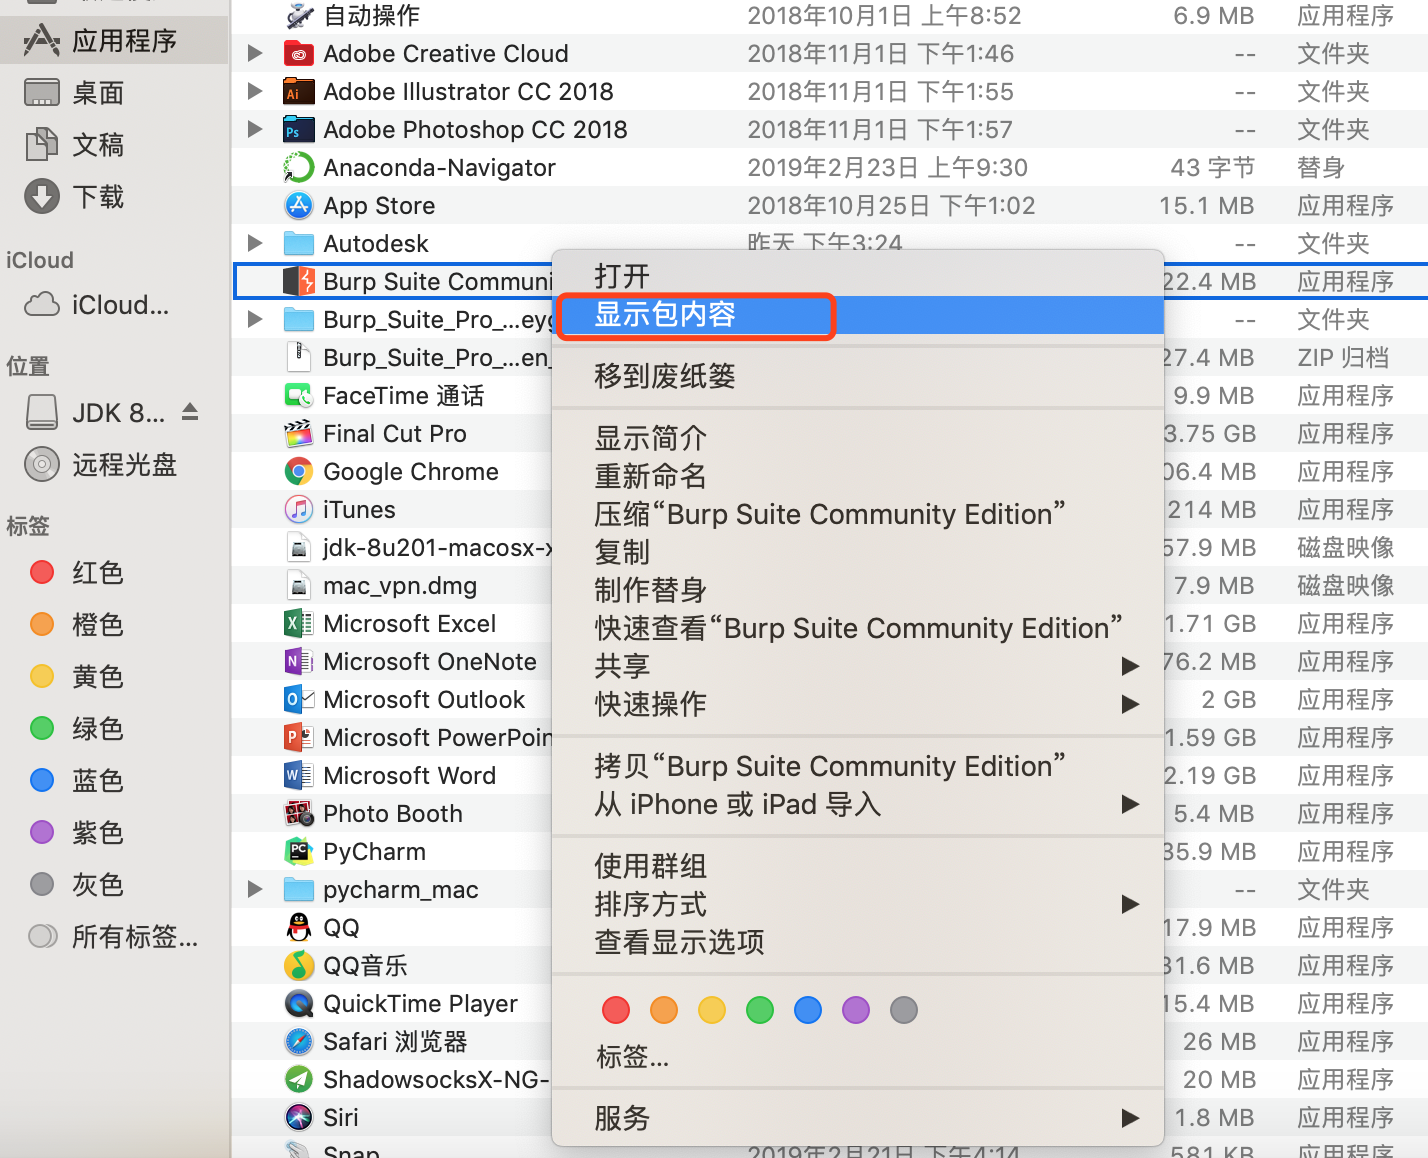This screenshot has width=1428, height=1158.
Task: Select 远程光盘 in the sidebar
Action: (x=114, y=464)
